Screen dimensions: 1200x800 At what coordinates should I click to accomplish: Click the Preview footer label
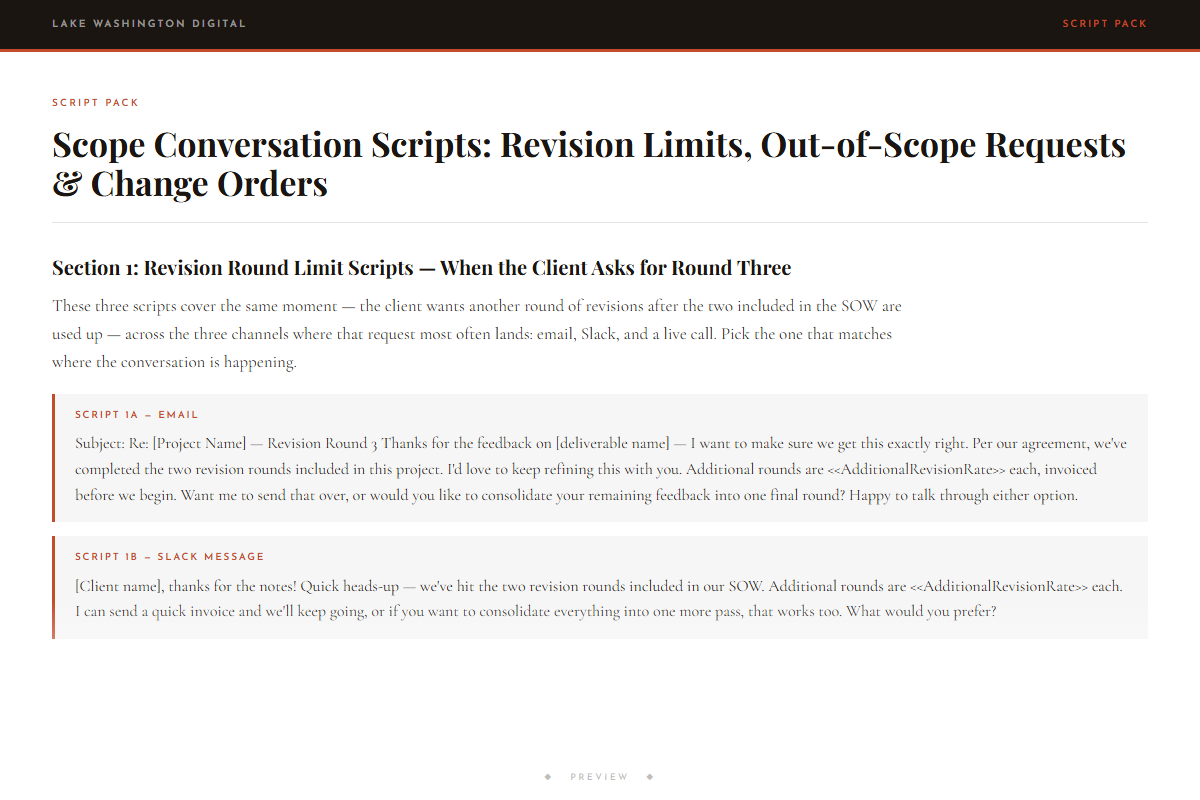point(599,777)
